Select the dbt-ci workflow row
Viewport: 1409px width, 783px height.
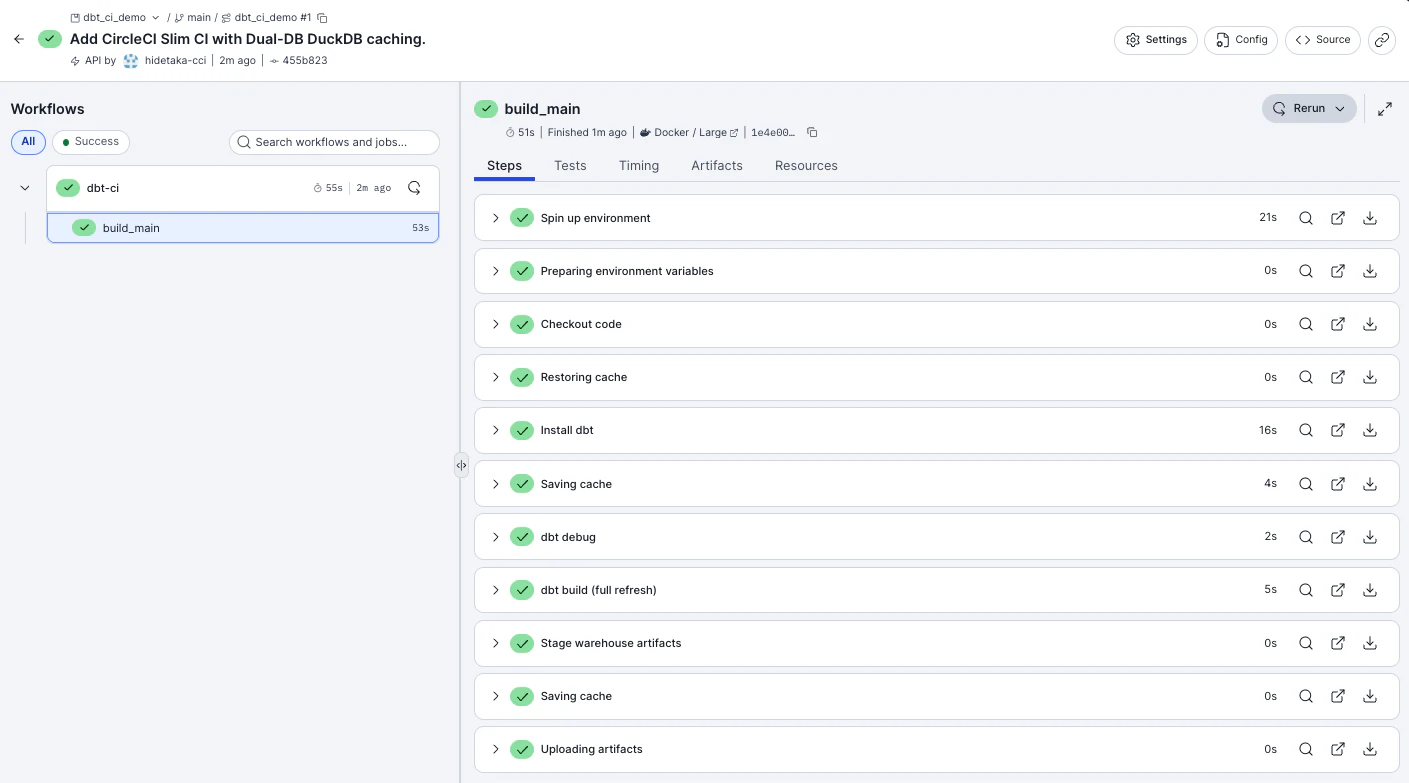pos(243,188)
